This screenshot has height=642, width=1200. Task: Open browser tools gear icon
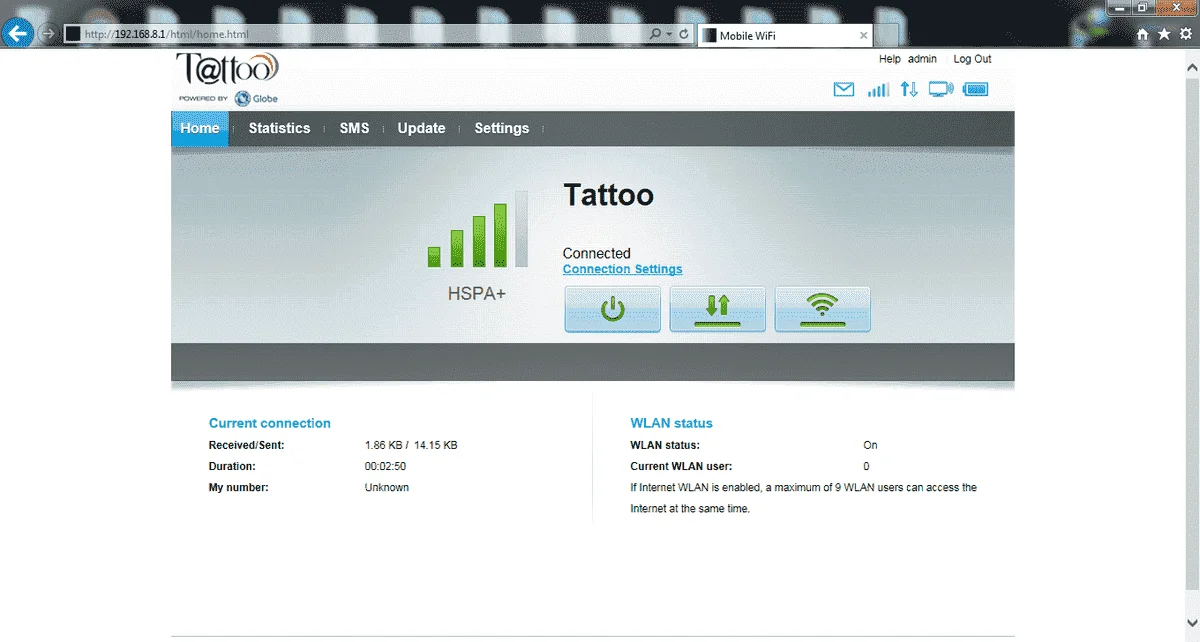1186,34
